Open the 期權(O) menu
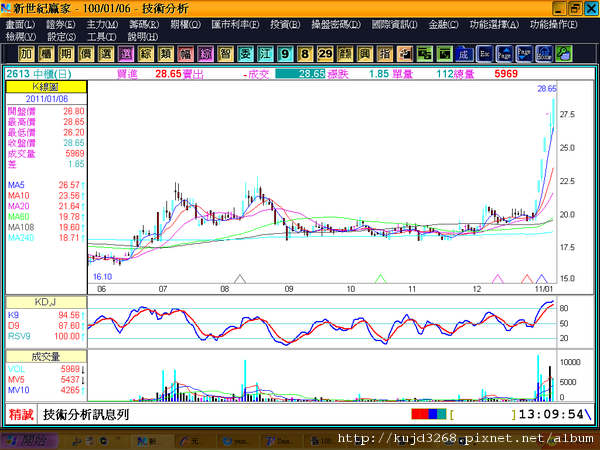This screenshot has height=450, width=600. [185, 24]
